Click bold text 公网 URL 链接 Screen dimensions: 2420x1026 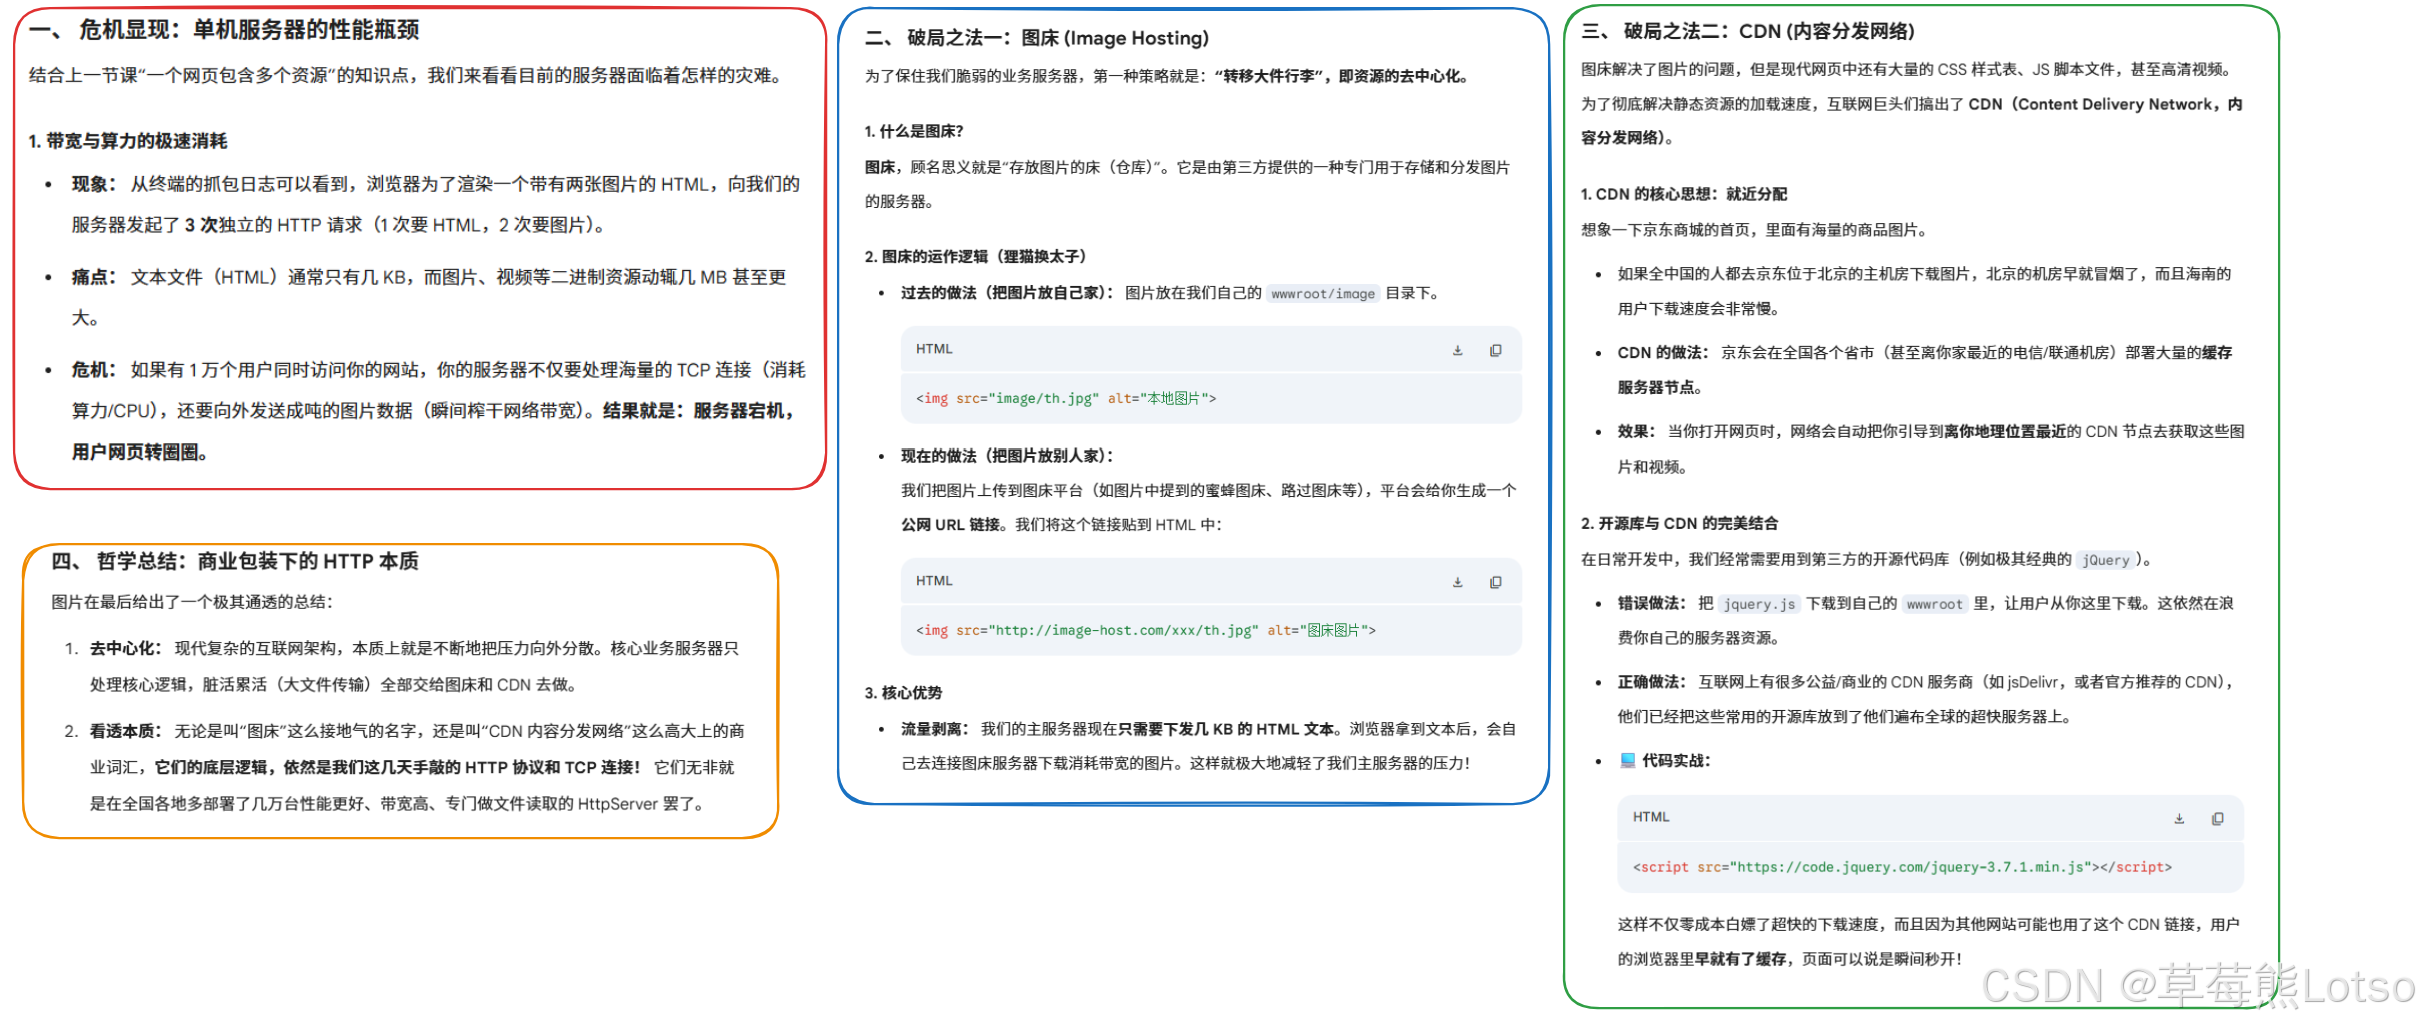[x=951, y=524]
